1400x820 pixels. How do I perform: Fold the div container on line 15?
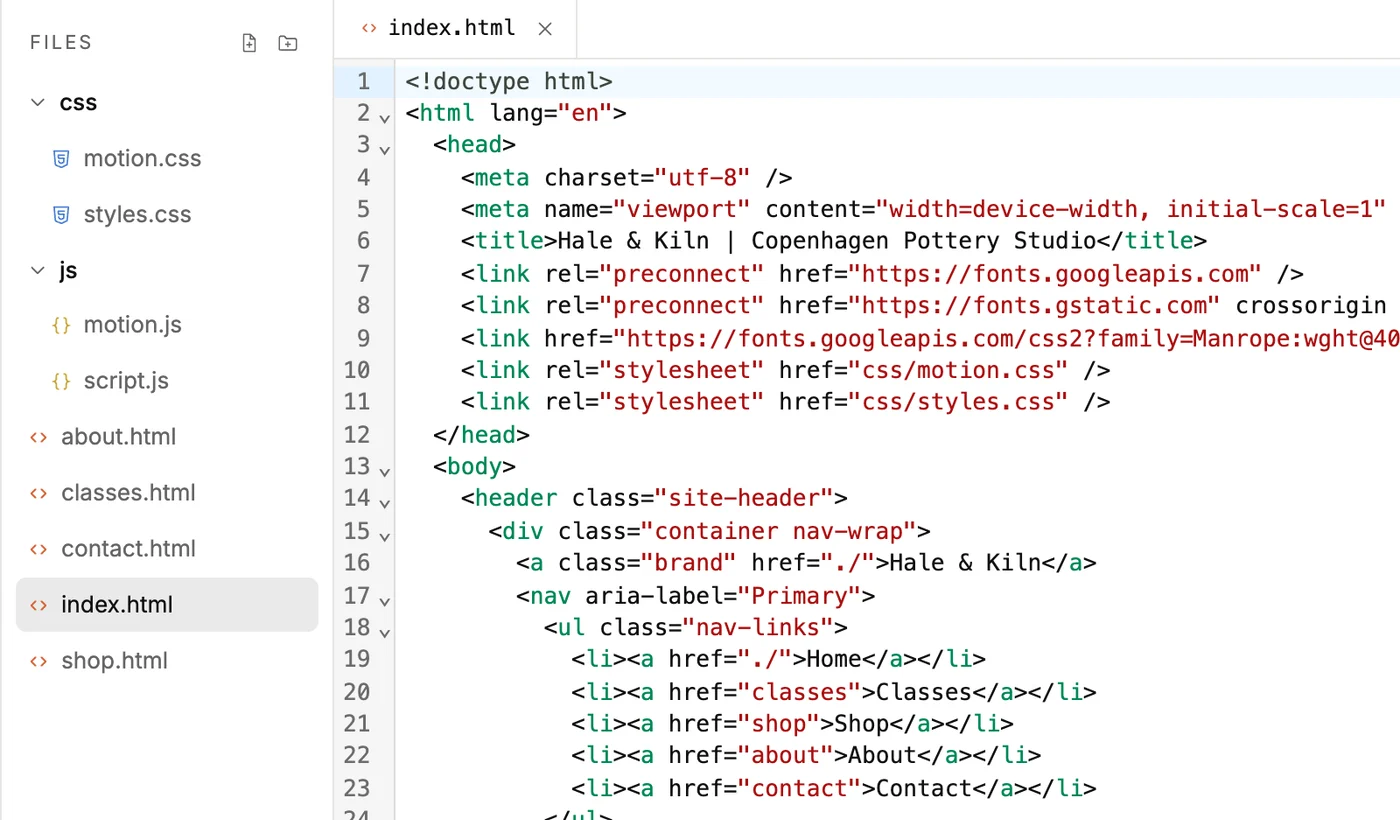click(x=384, y=535)
